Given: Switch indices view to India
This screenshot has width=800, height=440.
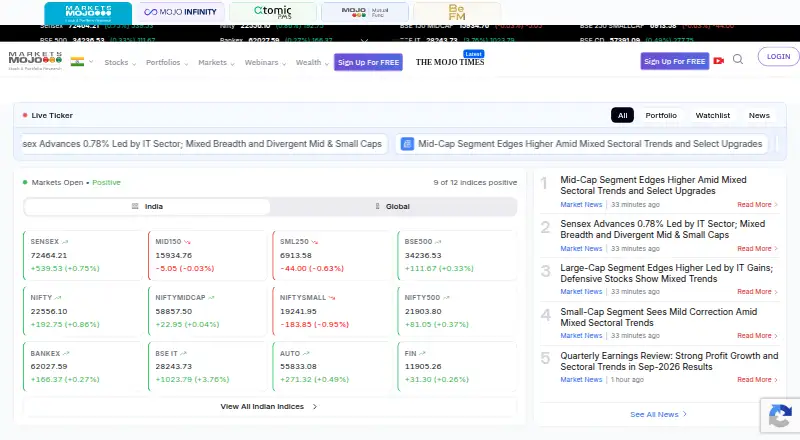Looking at the screenshot, I should coord(147,206).
